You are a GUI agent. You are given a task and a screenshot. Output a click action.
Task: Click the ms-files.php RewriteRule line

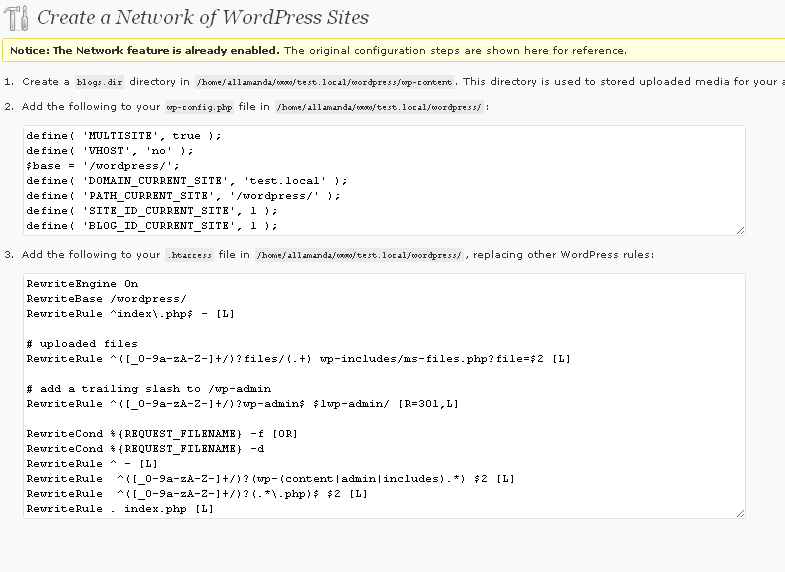pyautogui.click(x=298, y=359)
